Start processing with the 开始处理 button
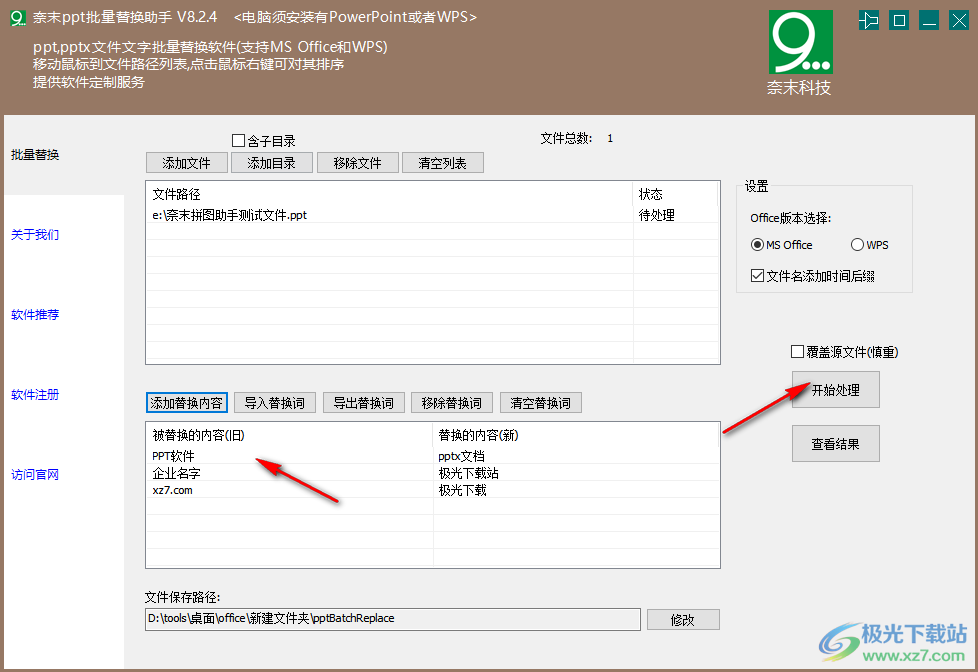Viewport: 978px width, 672px height. click(836, 390)
